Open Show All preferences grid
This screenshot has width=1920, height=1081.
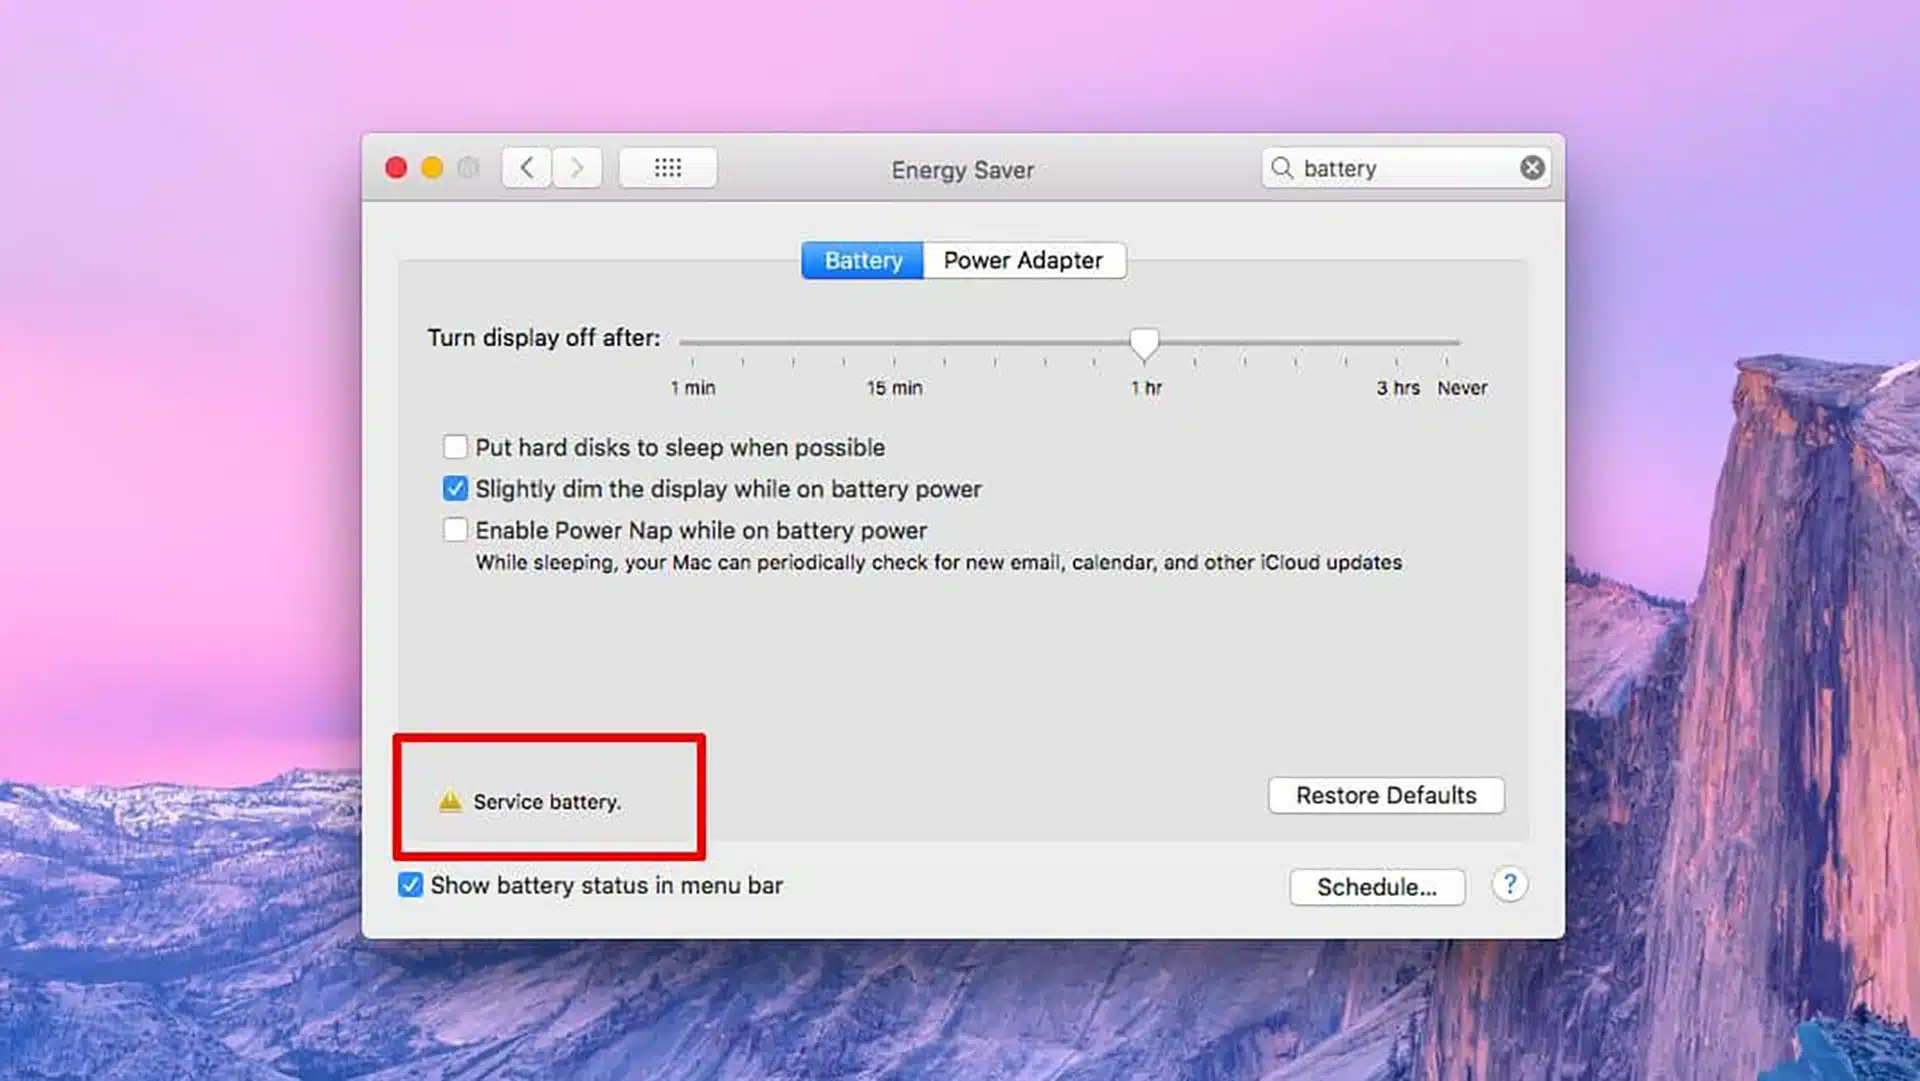tap(667, 168)
